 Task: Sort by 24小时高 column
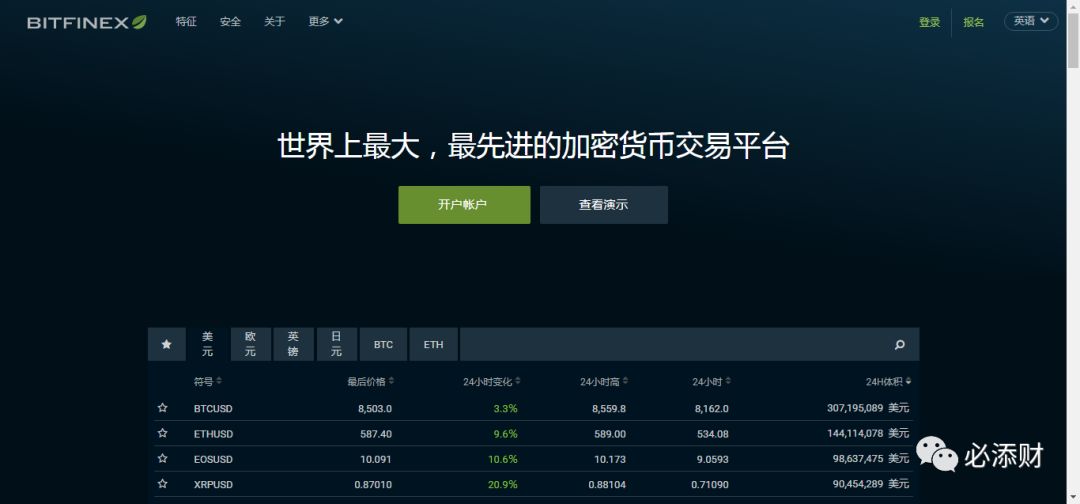(604, 381)
